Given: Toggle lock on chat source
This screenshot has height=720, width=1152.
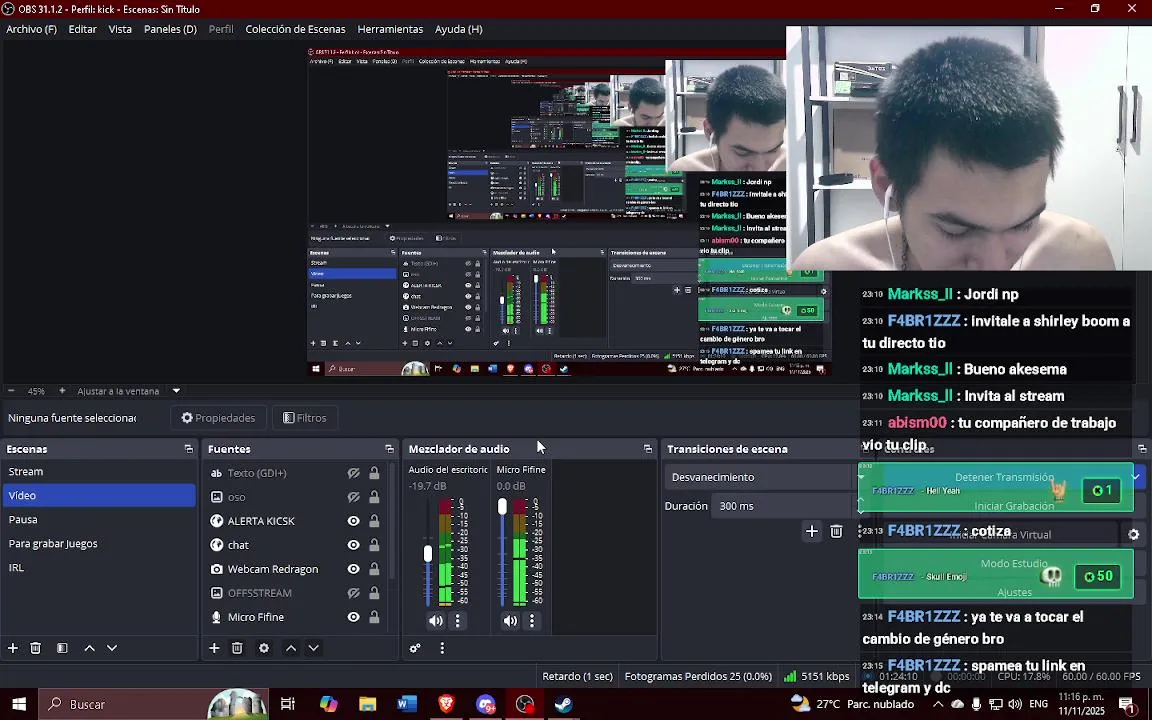Looking at the screenshot, I should click(x=374, y=545).
